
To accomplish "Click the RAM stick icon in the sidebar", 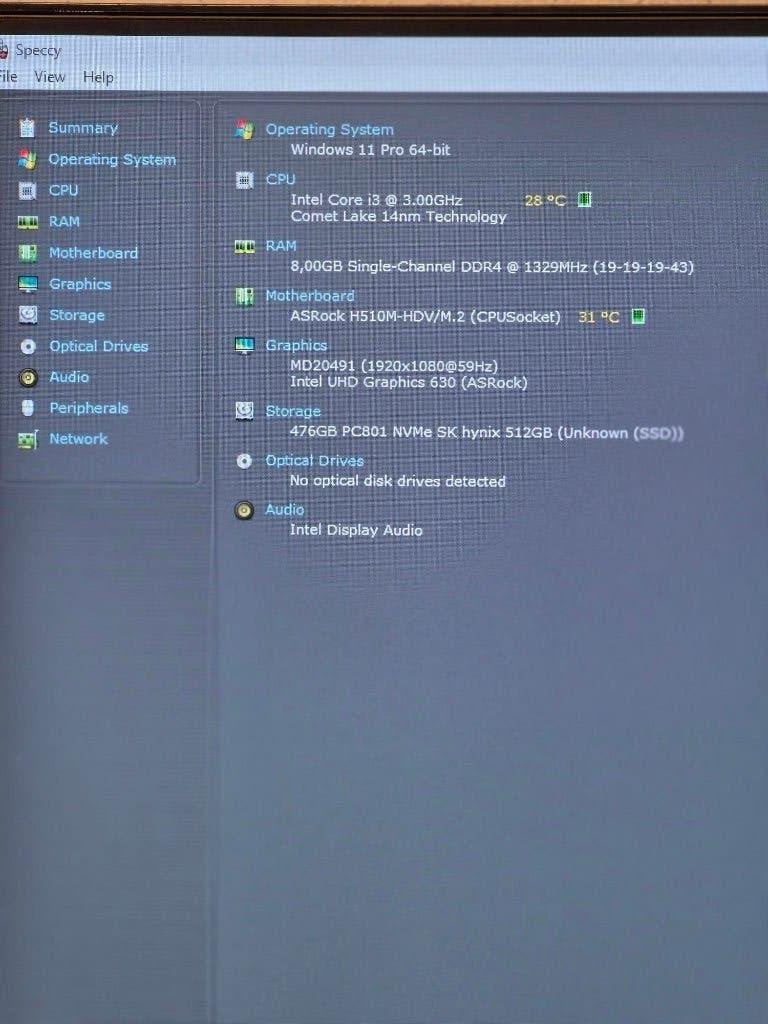I will pos(27,222).
